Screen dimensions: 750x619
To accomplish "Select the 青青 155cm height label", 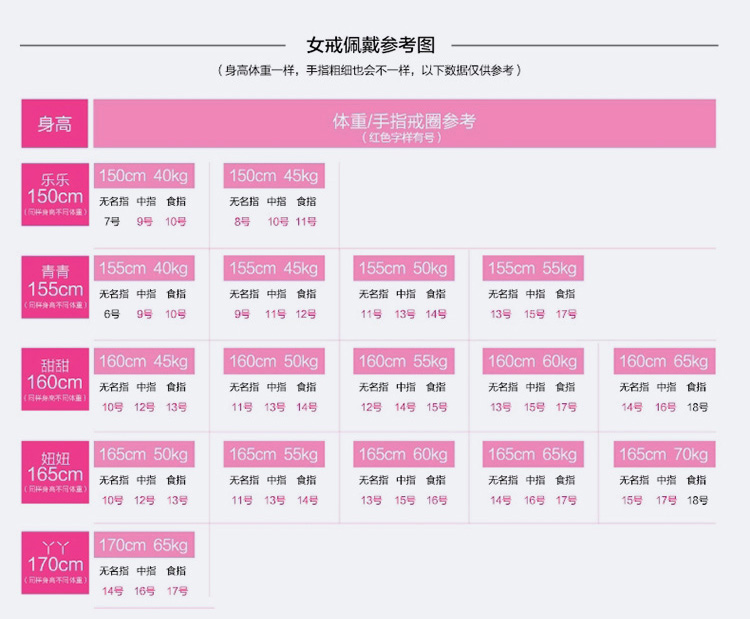I will 55,287.
